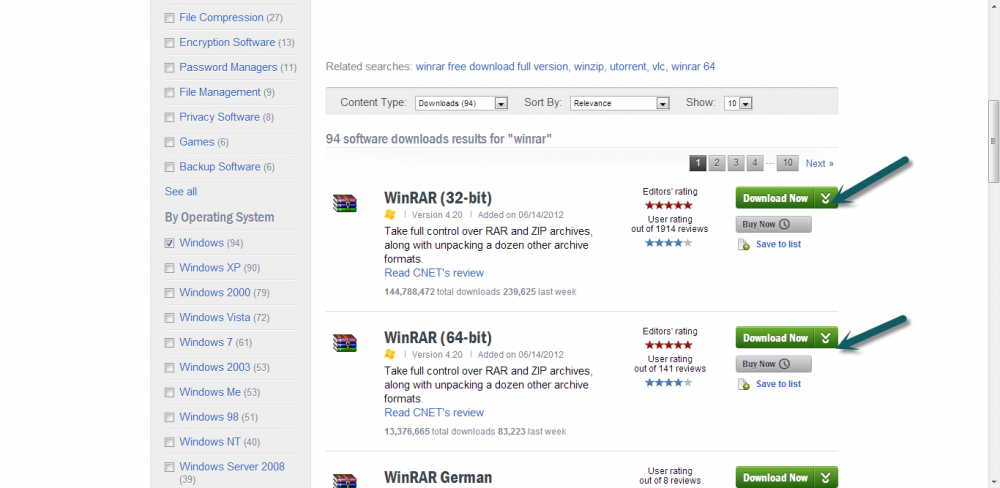The height and width of the screenshot is (488, 1000).
Task: Go to results page 2
Action: [717, 163]
